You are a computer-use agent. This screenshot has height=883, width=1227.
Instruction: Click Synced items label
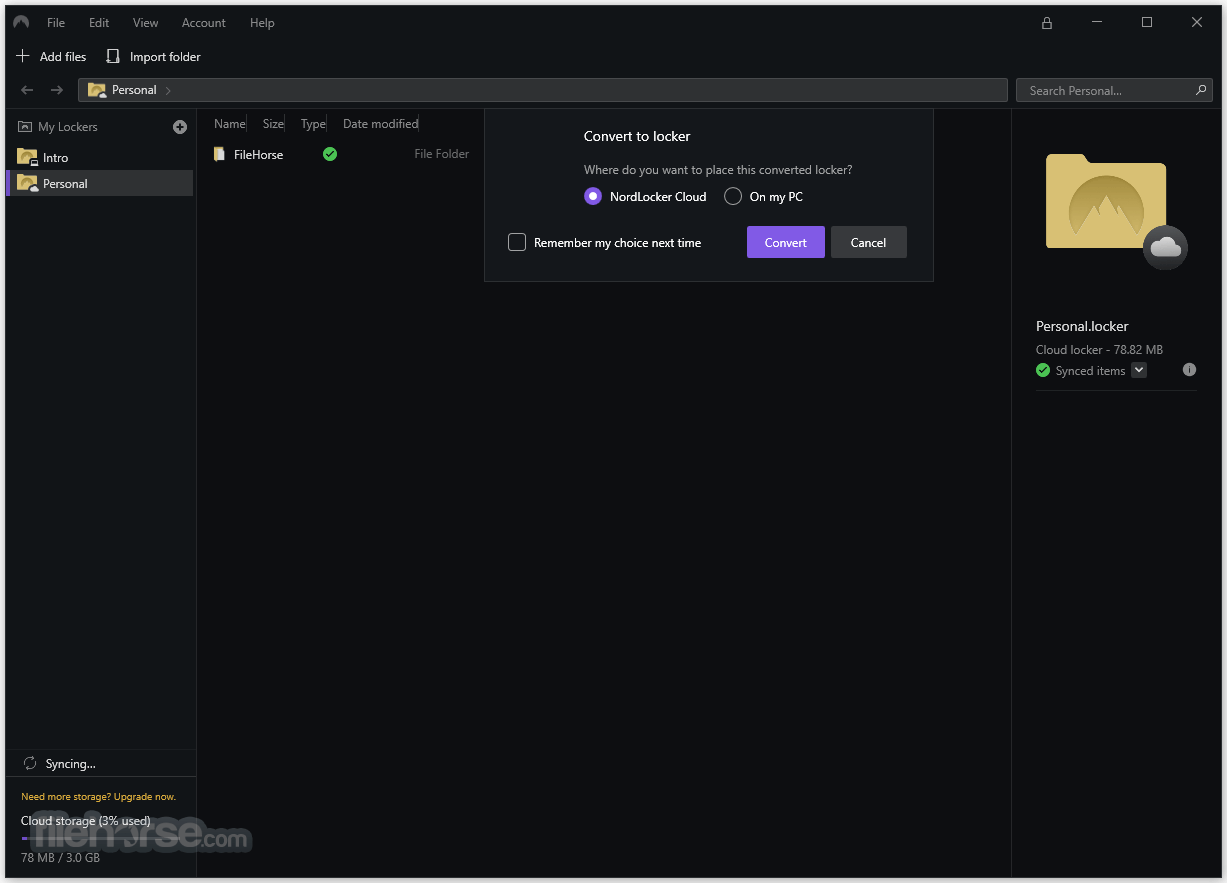tap(1090, 371)
